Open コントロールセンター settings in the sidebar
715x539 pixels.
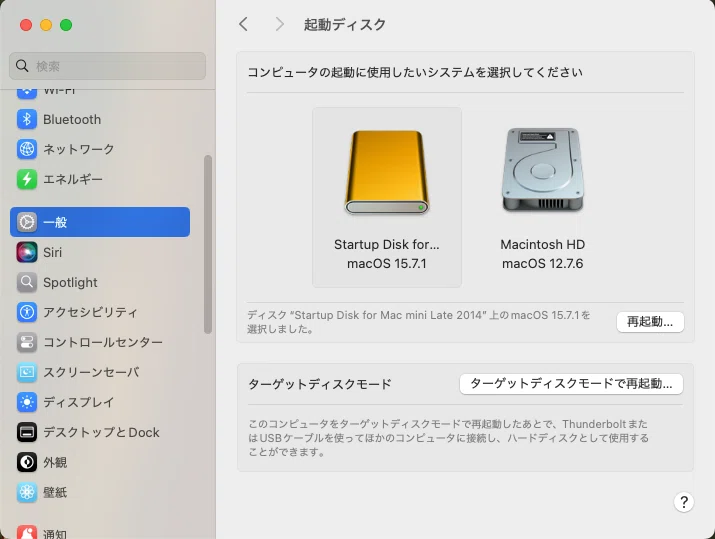(x=100, y=342)
